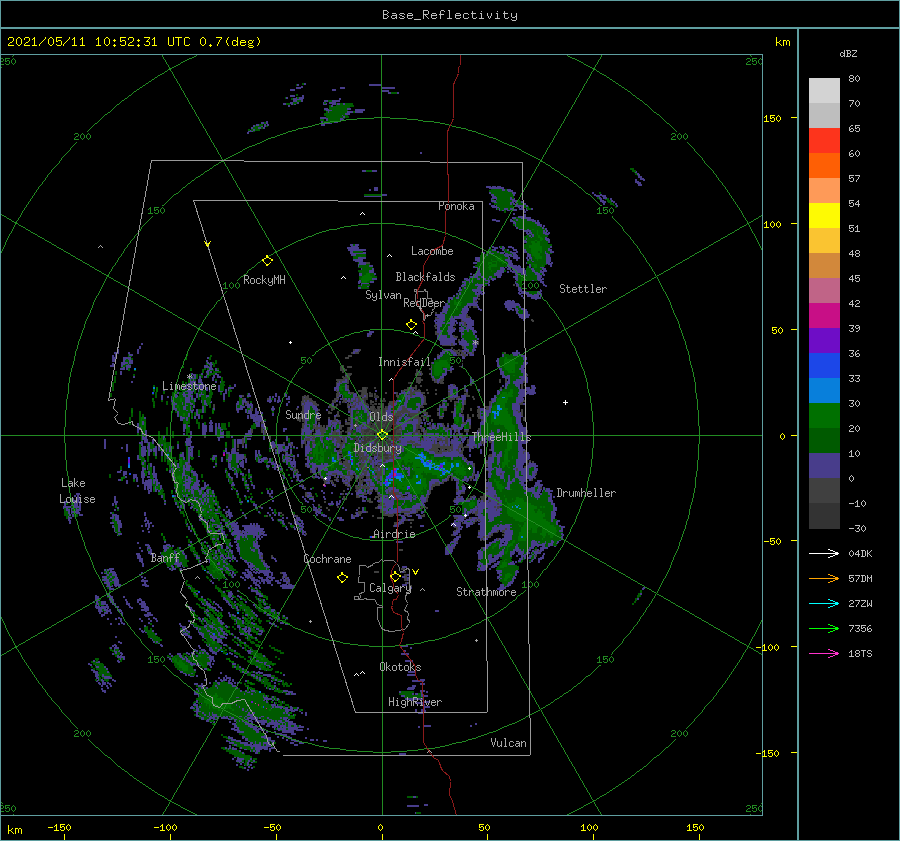This screenshot has height=841, width=900.
Task: Select the red 65 dBZ legend swatch
Action: (824, 141)
